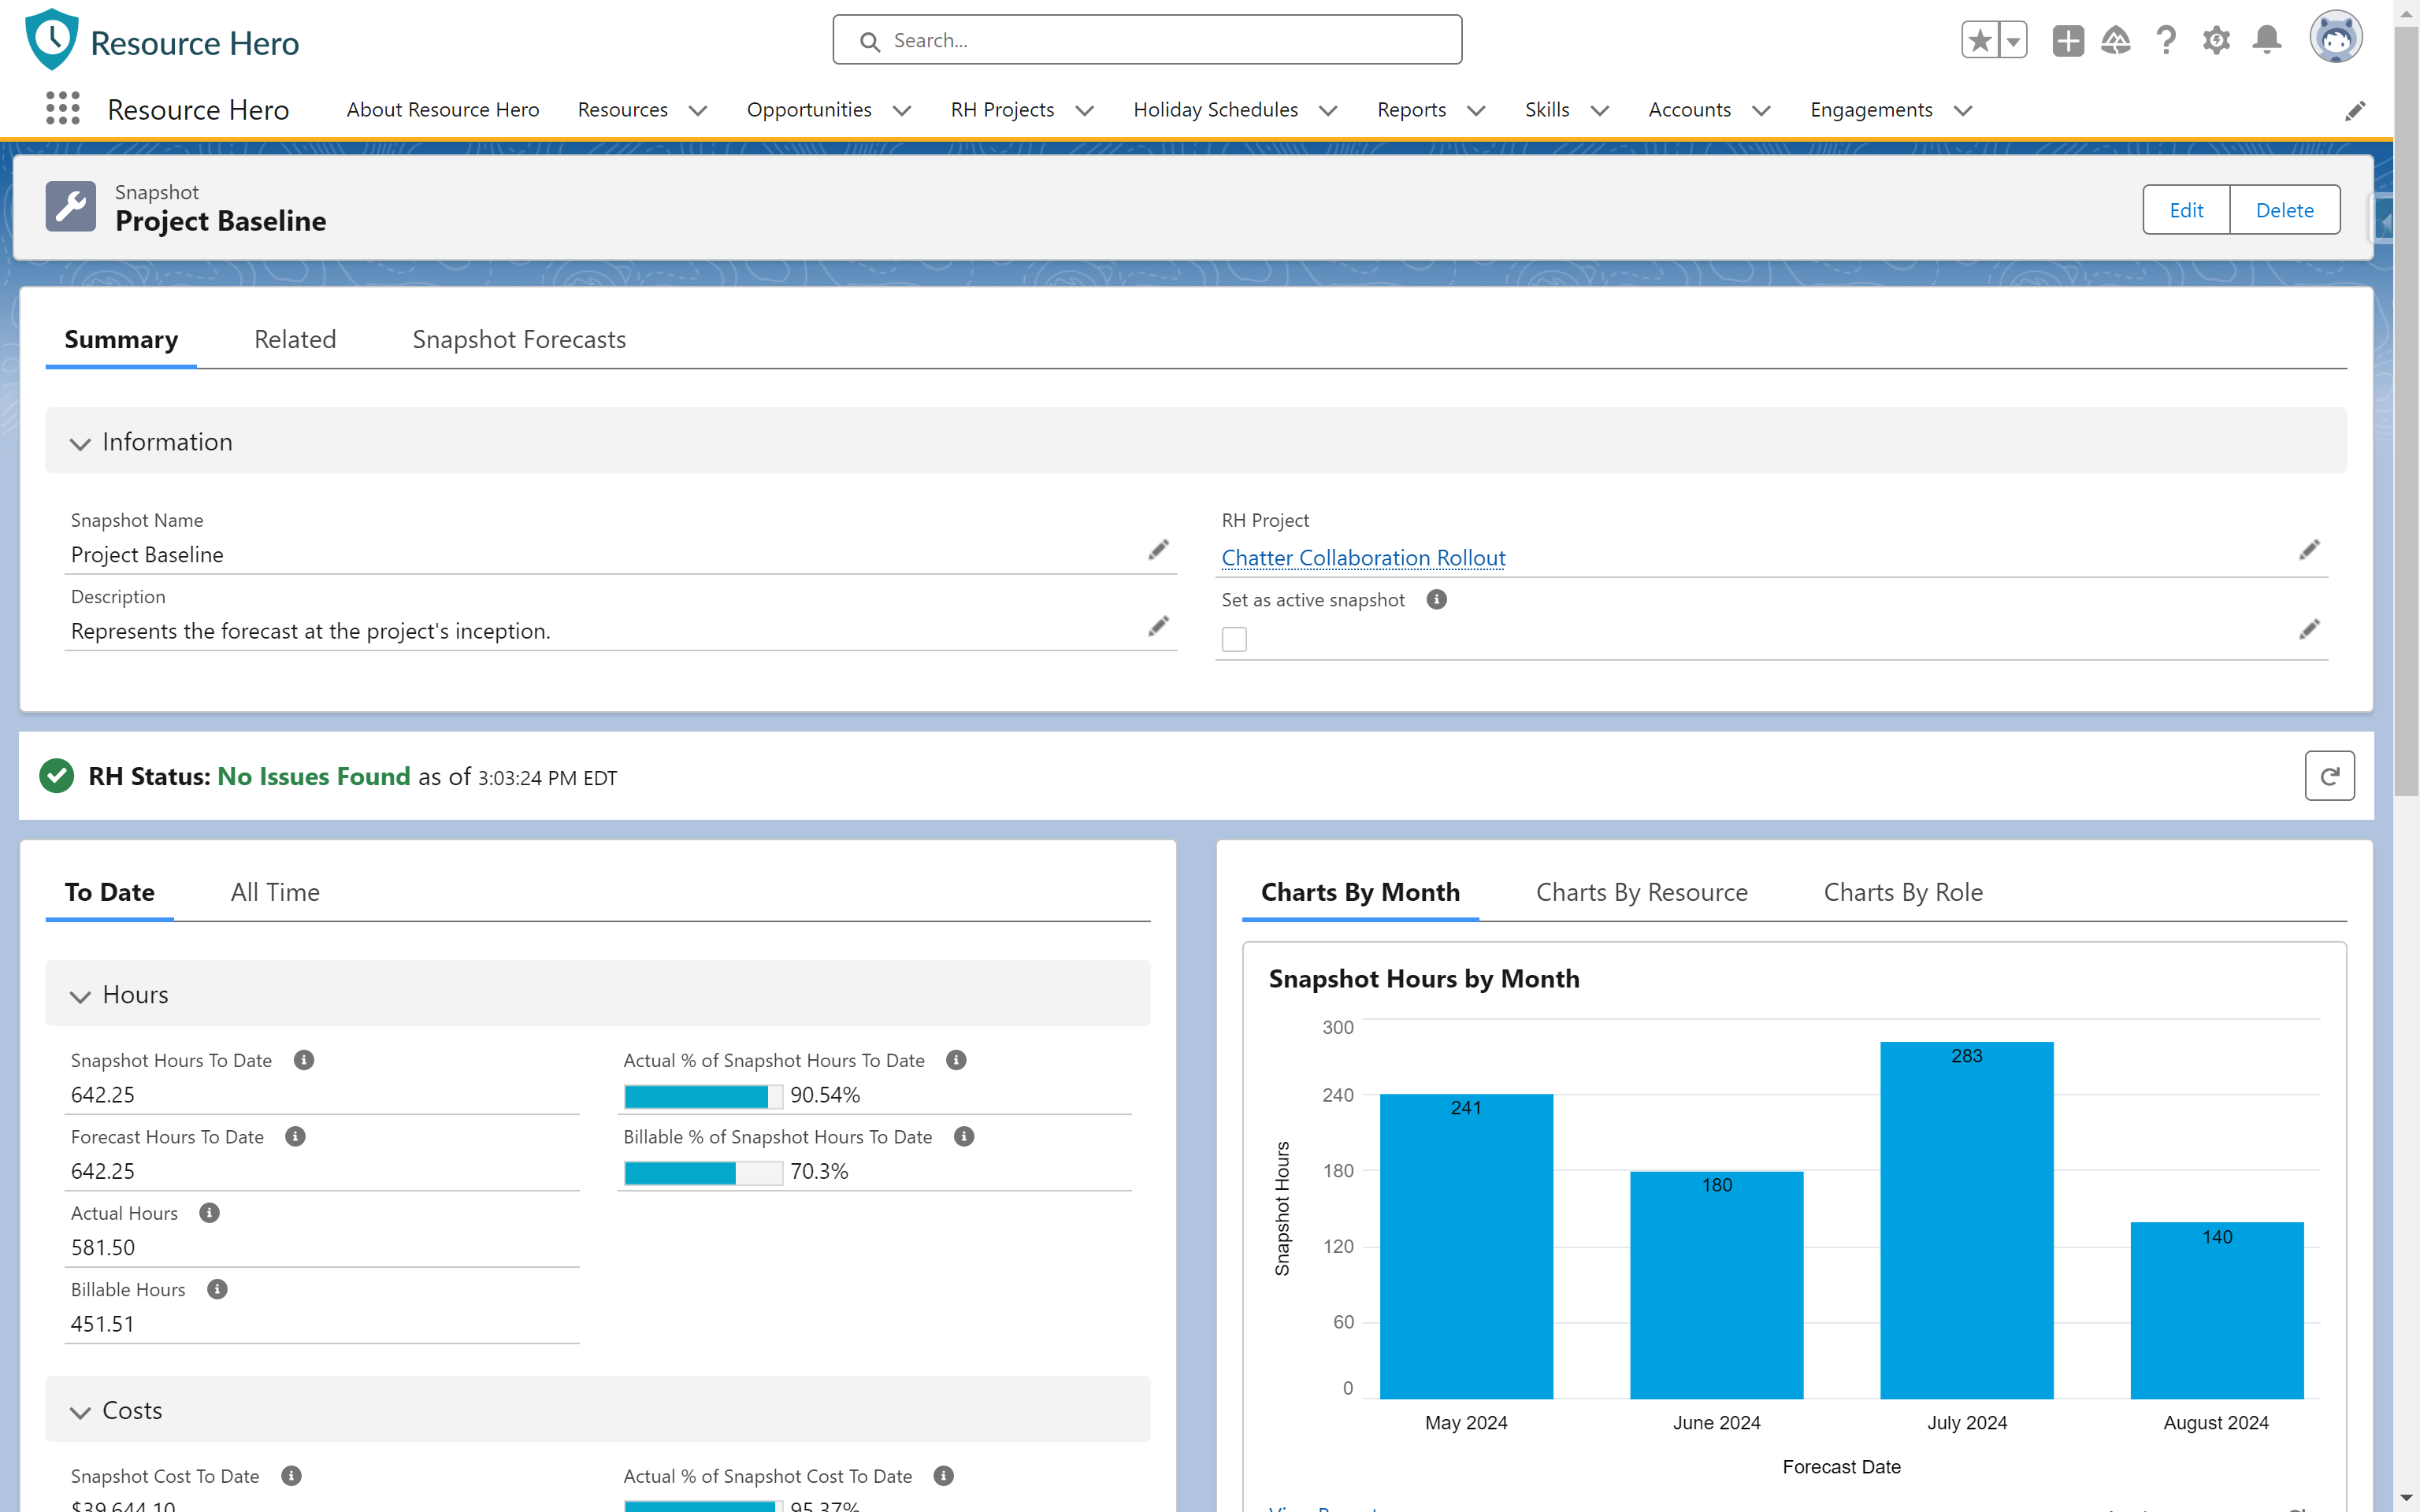Open Chatter Collaboration Rollout project link
Image resolution: width=2420 pixels, height=1512 pixels.
click(1363, 558)
